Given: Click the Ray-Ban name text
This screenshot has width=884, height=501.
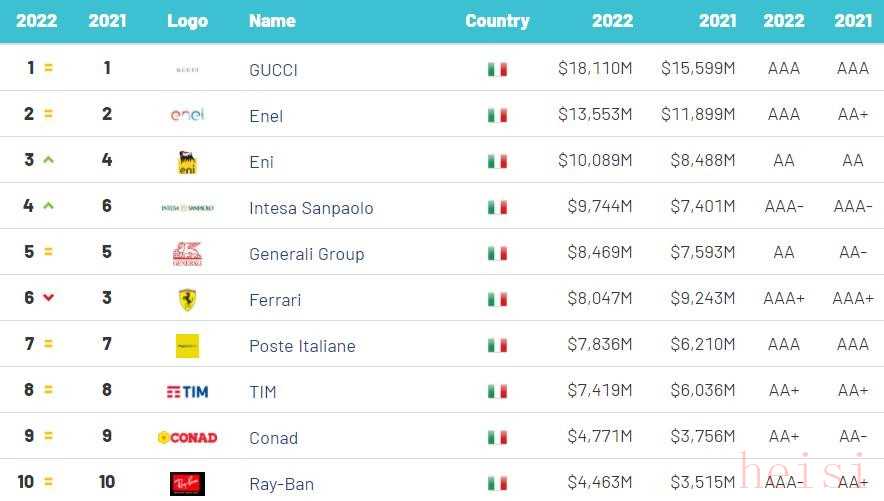Looking at the screenshot, I should click(281, 484).
